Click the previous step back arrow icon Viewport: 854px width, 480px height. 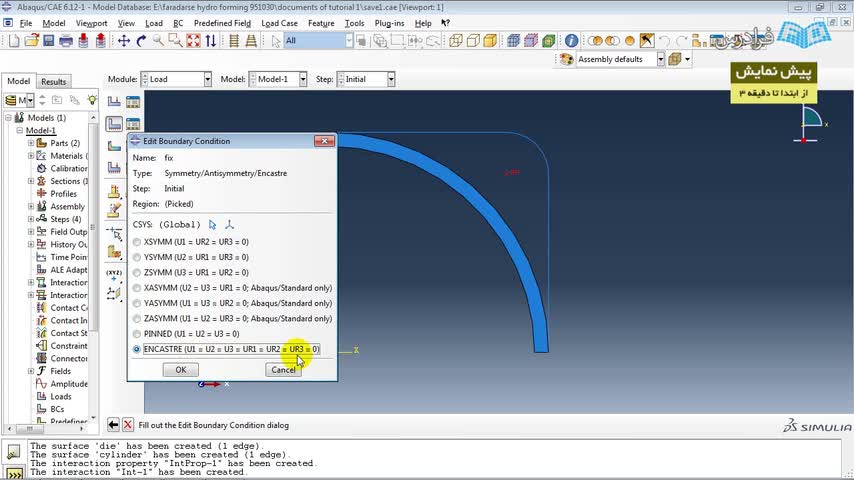click(x=113, y=425)
